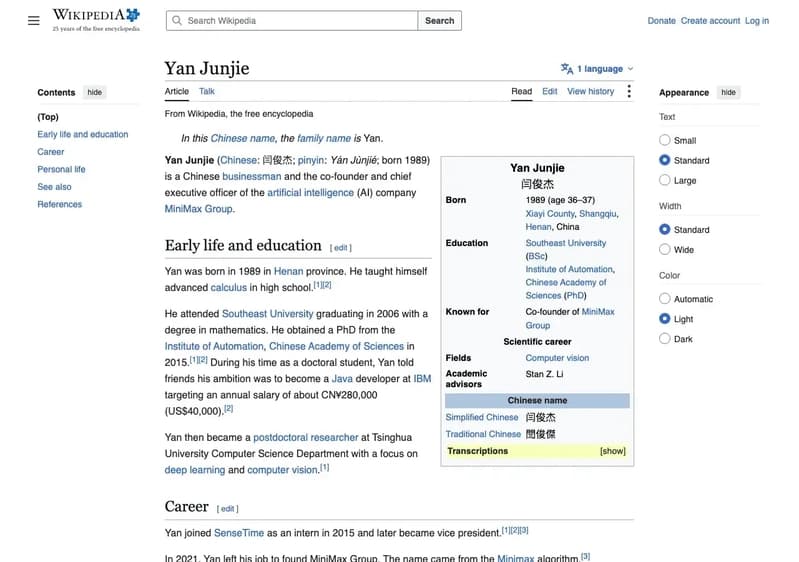
Task: Select Wide width option
Action: point(664,249)
